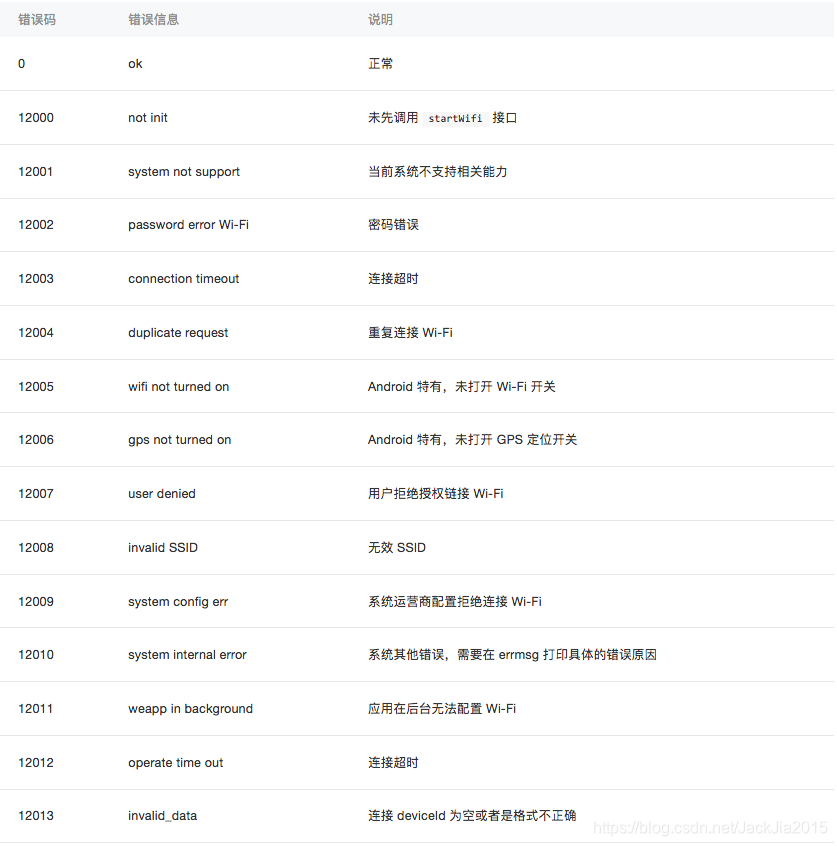The width and height of the screenshot is (837, 846).
Task: Select error code 12002
Action: 36,224
